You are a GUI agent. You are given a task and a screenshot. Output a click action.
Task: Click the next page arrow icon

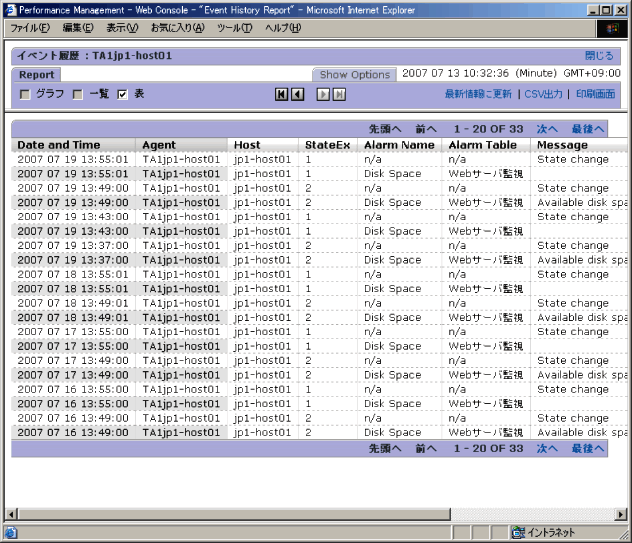[323, 94]
